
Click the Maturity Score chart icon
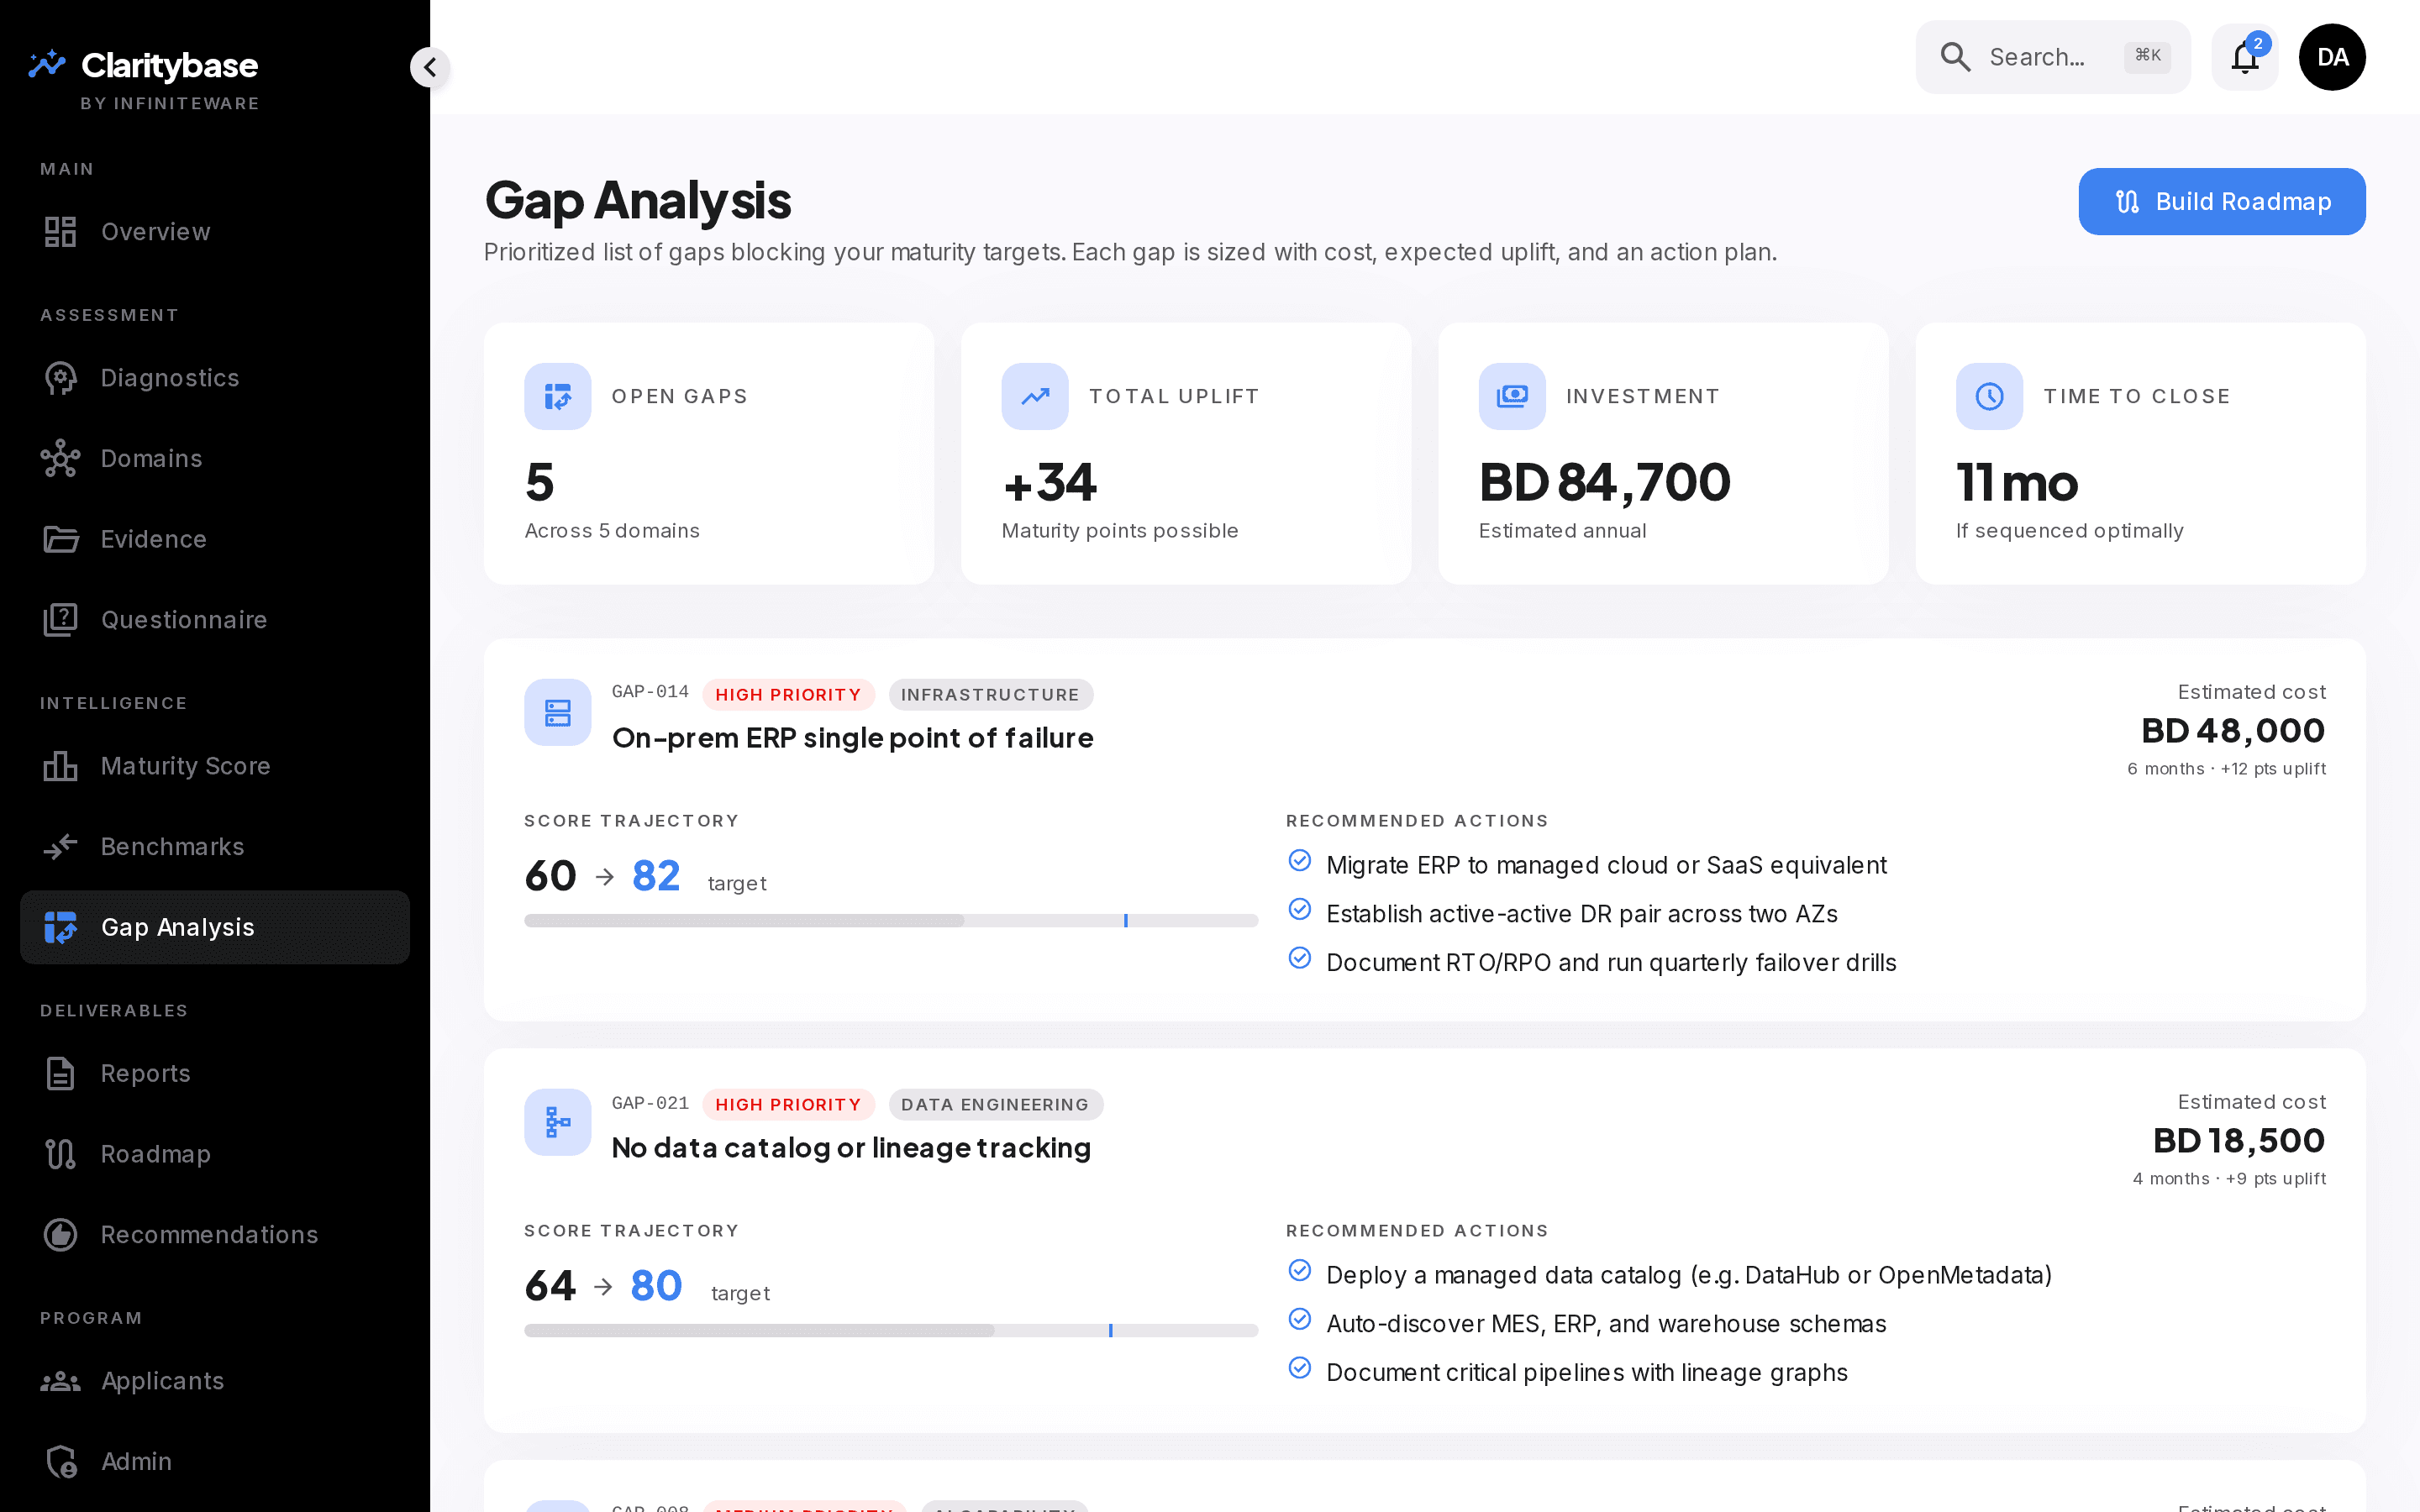60,766
